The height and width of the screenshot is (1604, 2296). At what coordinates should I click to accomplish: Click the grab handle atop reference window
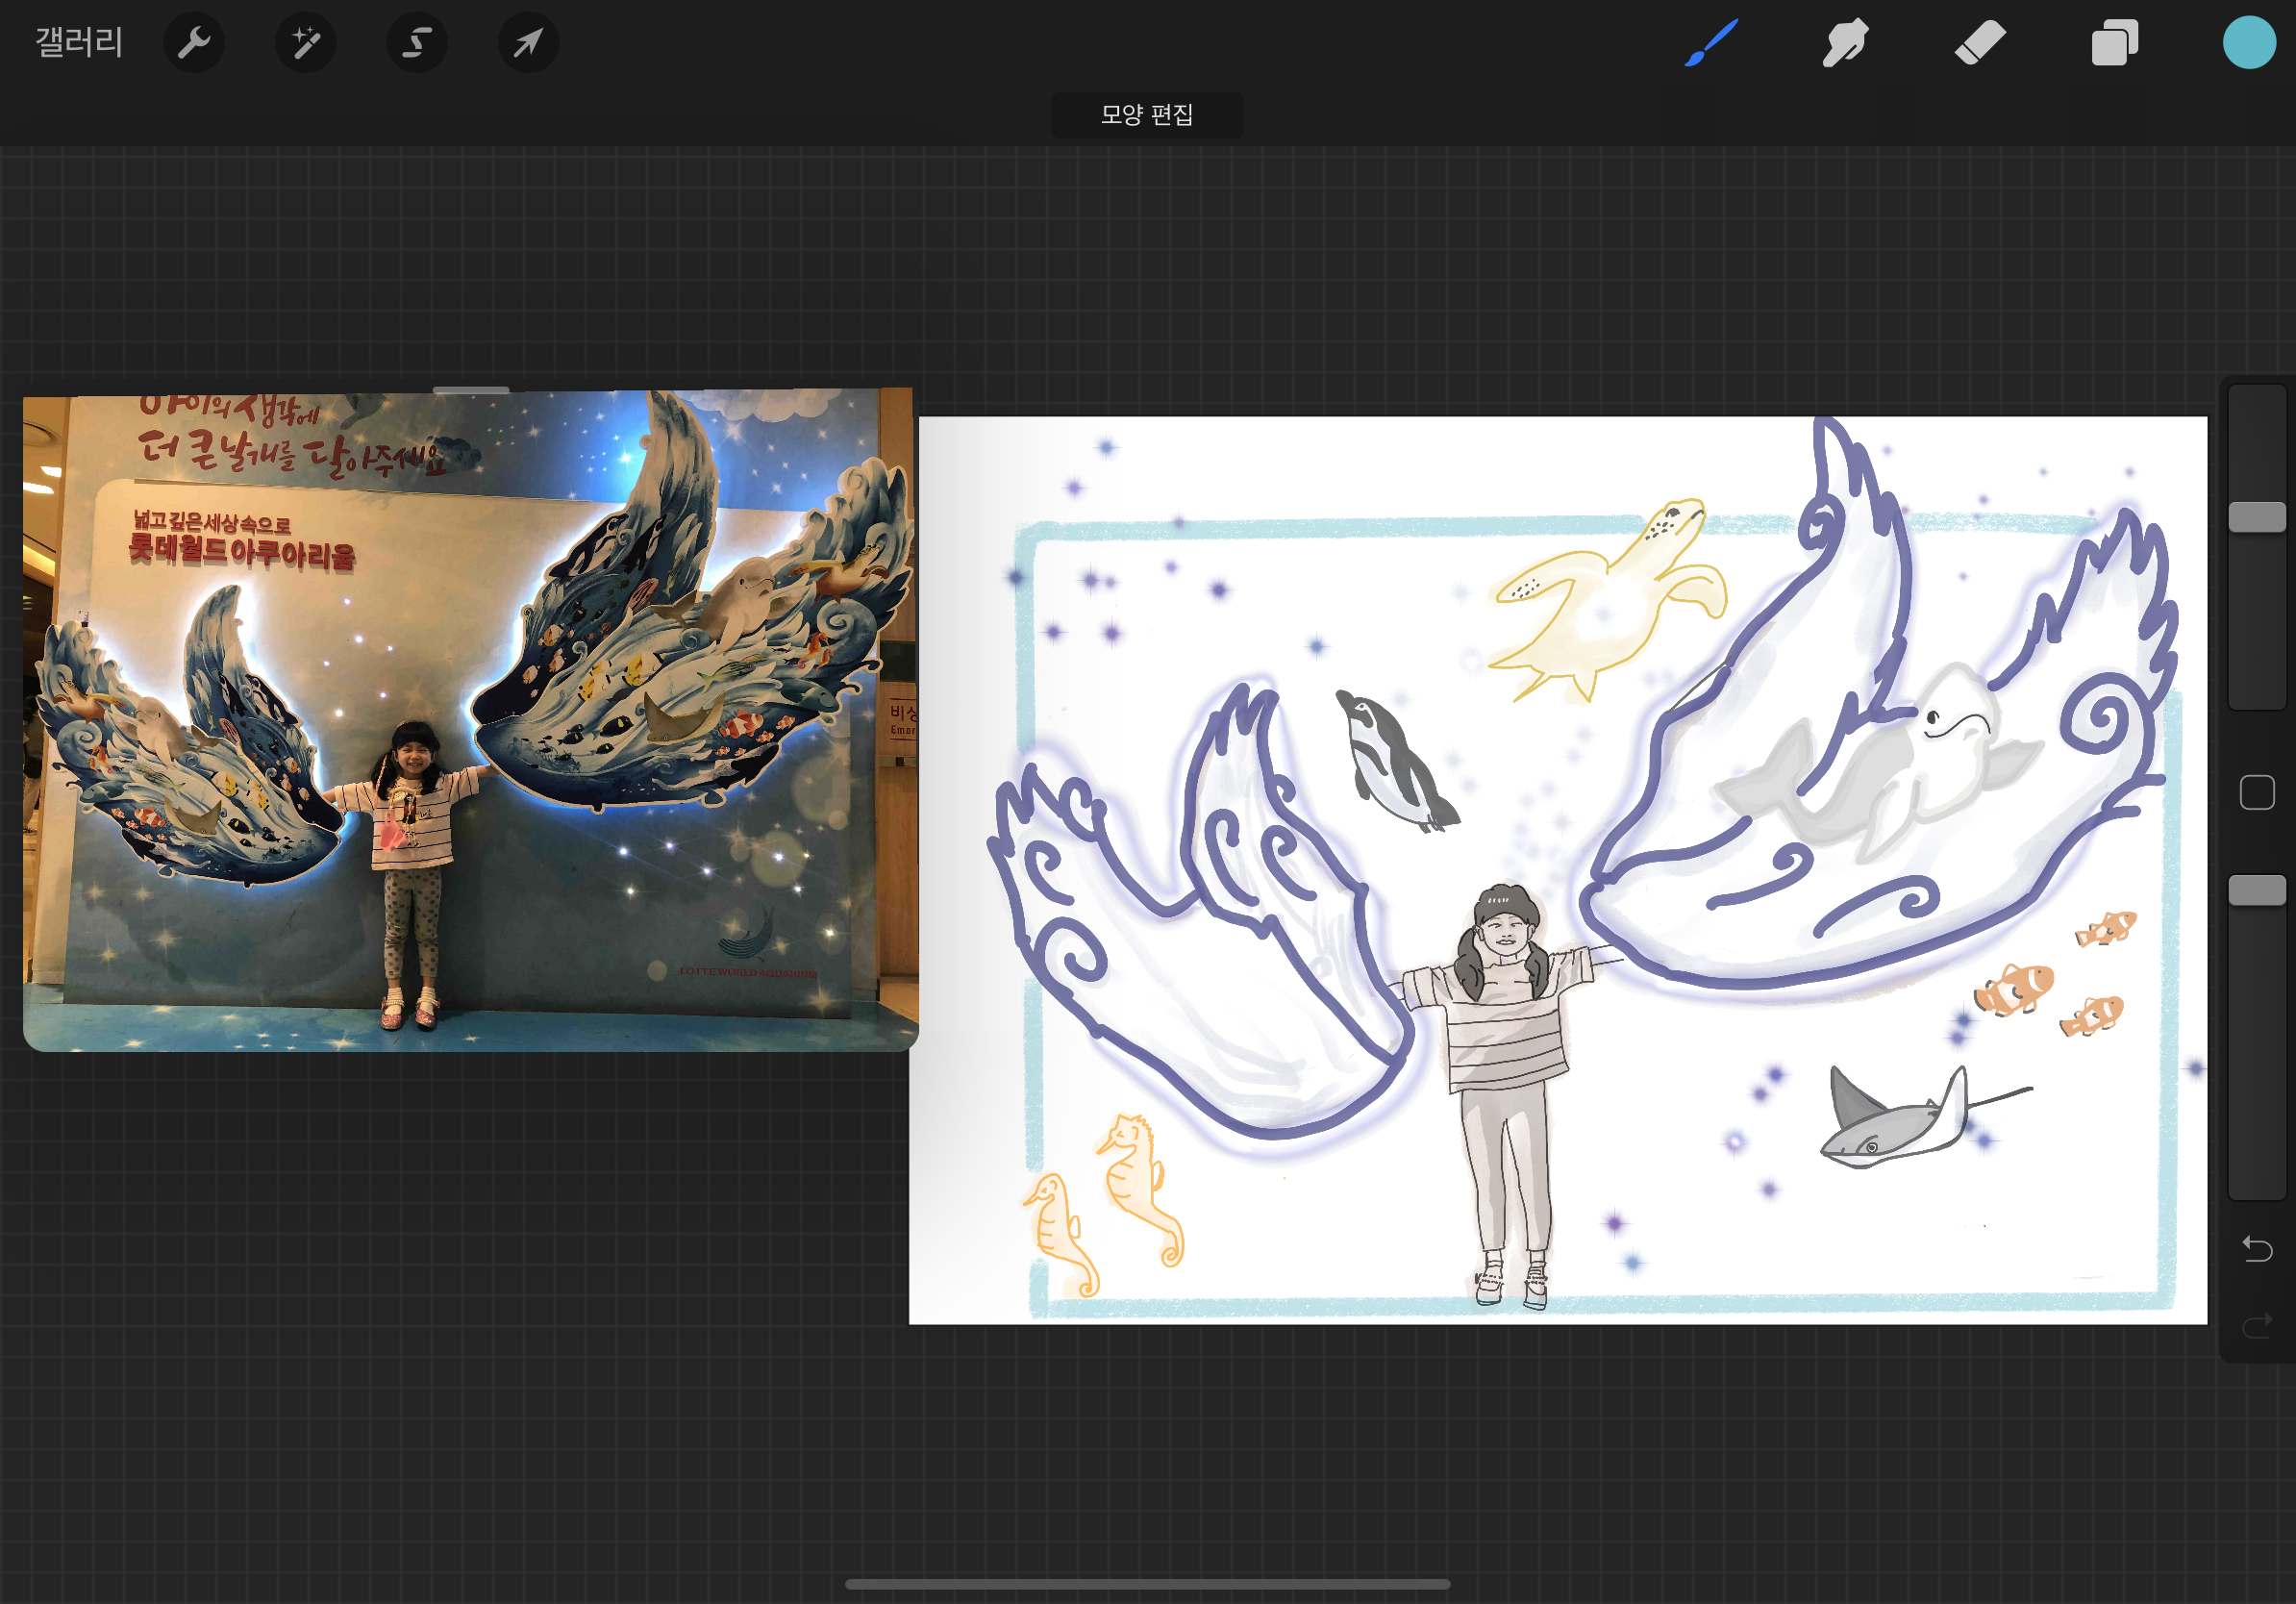(471, 389)
